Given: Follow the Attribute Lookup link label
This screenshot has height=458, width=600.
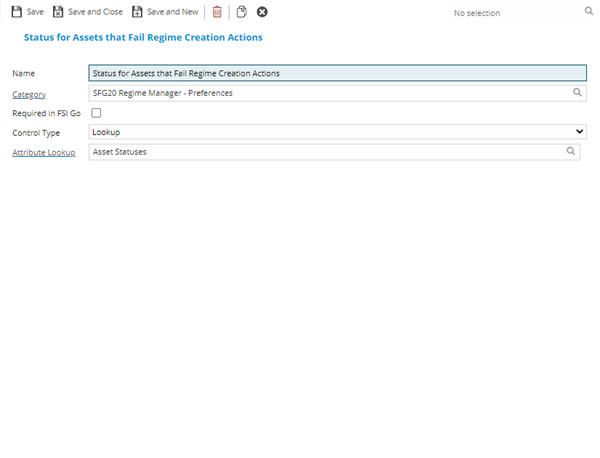Looking at the screenshot, I should pos(44,153).
